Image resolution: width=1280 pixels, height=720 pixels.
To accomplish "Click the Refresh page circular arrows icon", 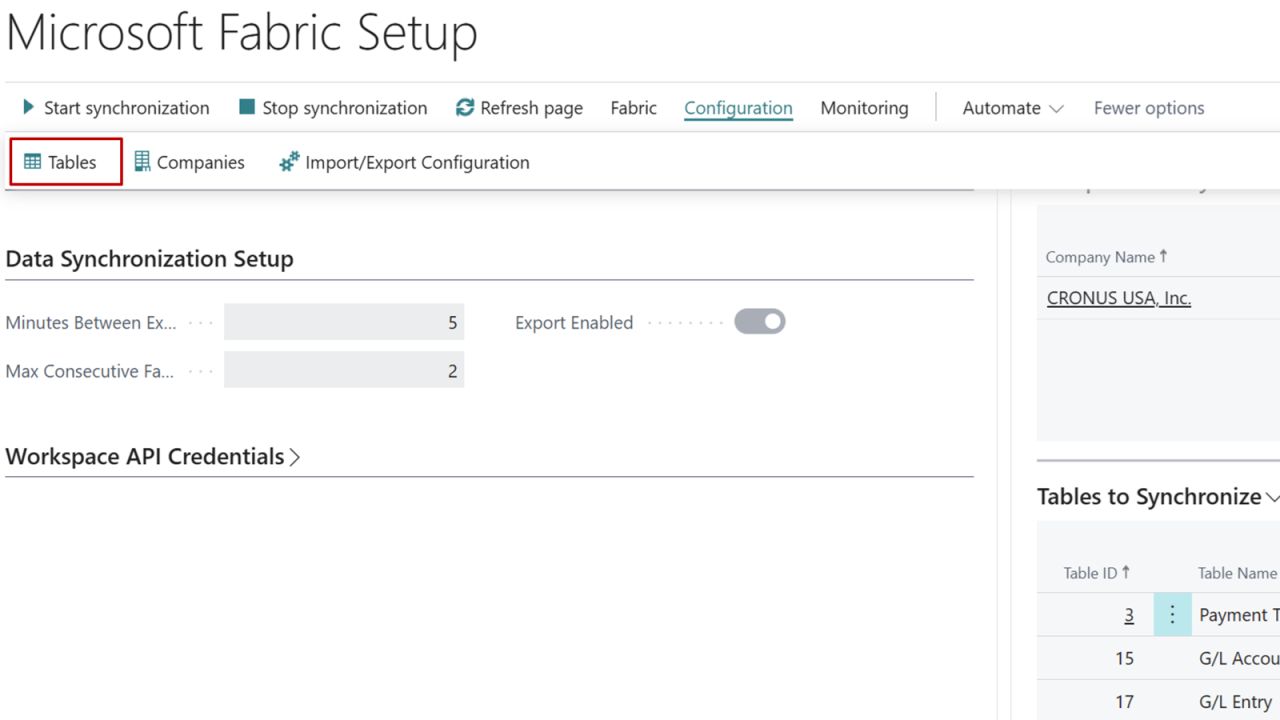I will [465, 107].
